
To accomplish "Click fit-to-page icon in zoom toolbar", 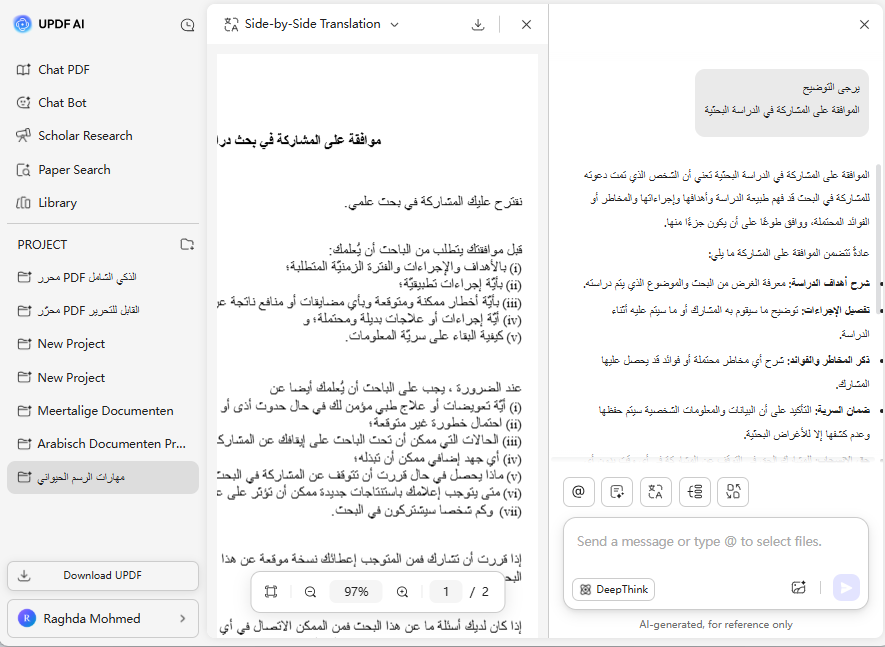I will click(x=271, y=592).
